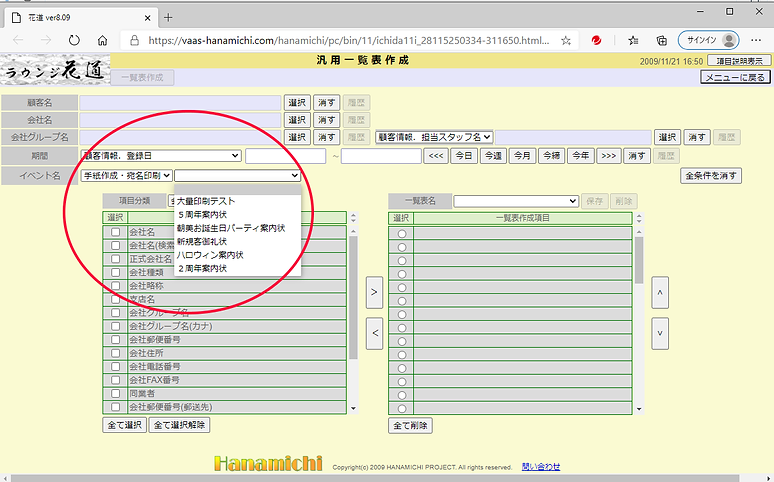Open the favorites list icon

(x=633, y=40)
